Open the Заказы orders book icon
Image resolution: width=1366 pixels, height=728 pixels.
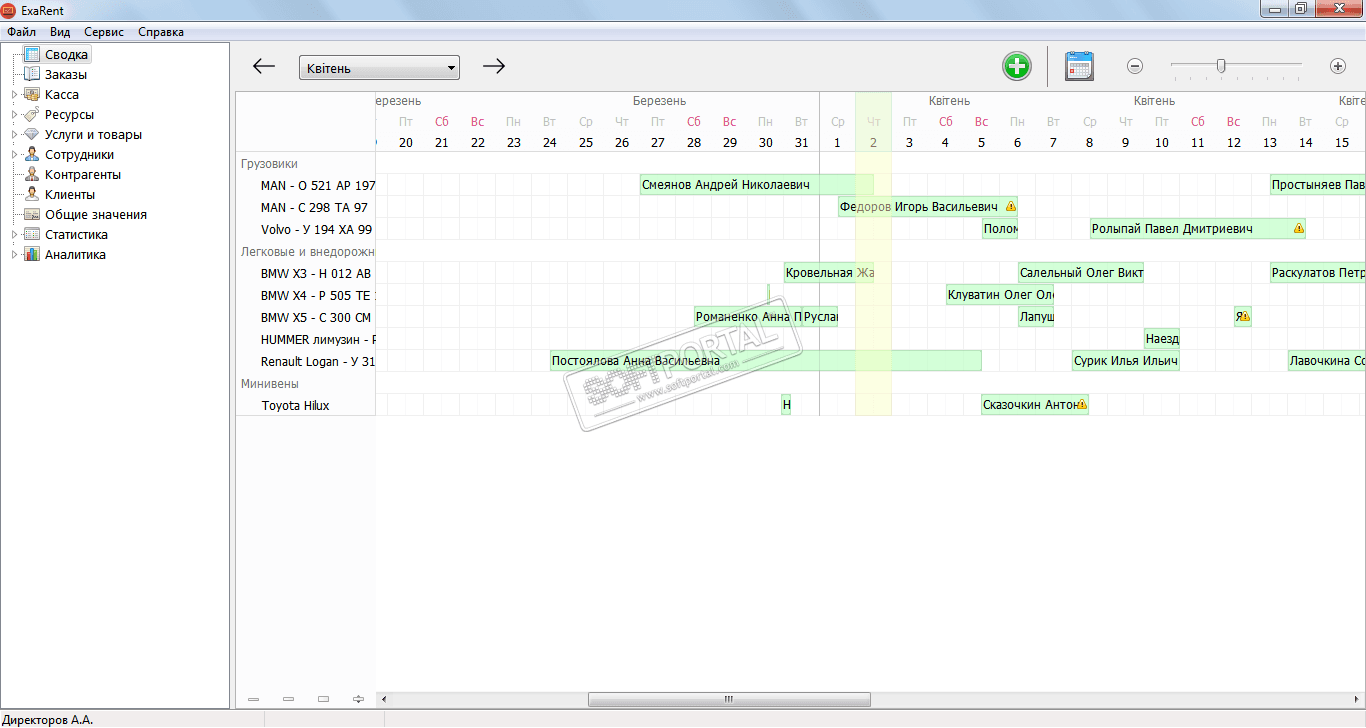click(x=31, y=75)
